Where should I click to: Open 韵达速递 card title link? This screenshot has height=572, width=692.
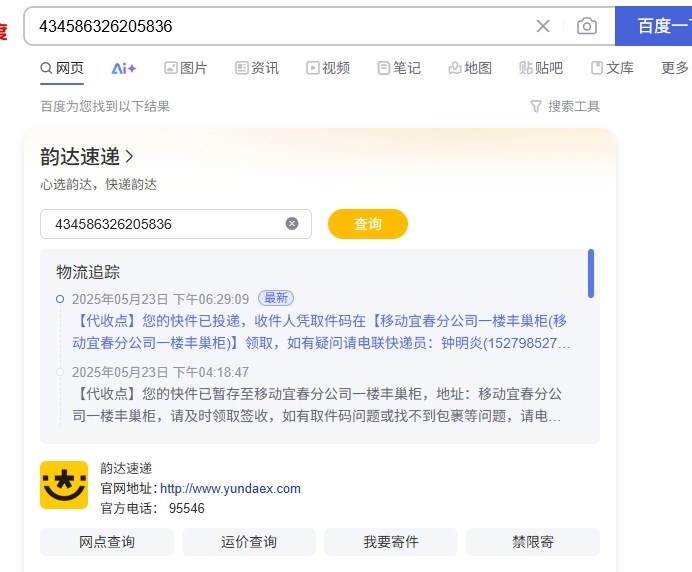[x=86, y=157]
